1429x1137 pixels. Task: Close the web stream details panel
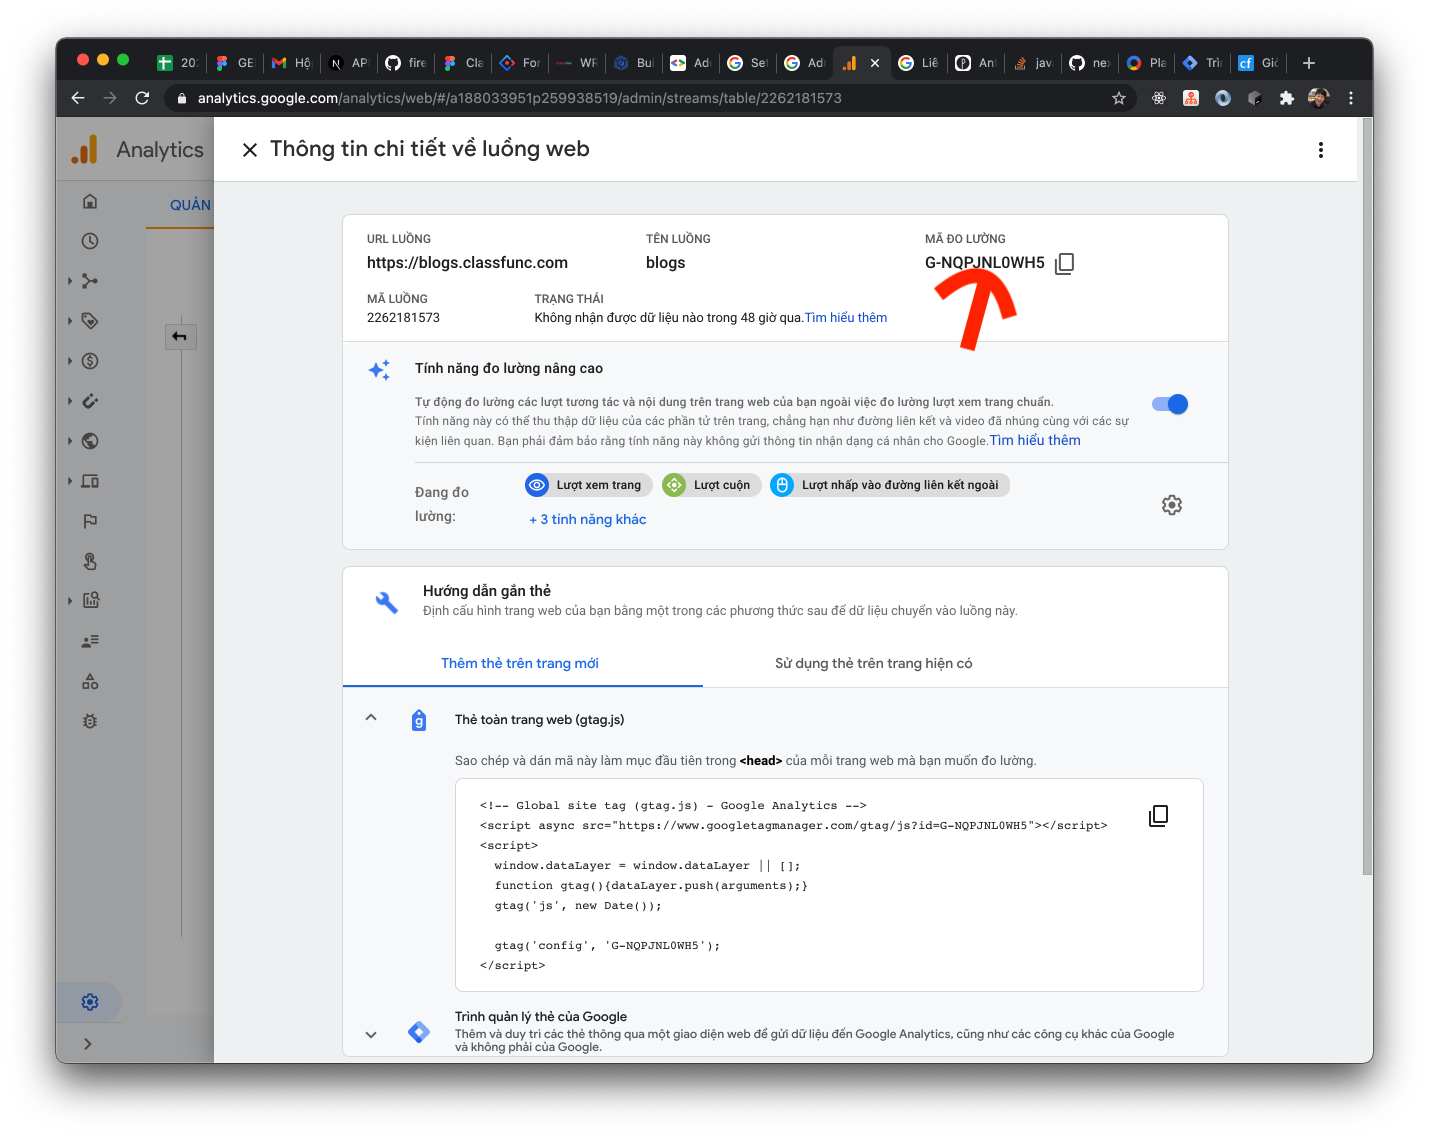250,149
